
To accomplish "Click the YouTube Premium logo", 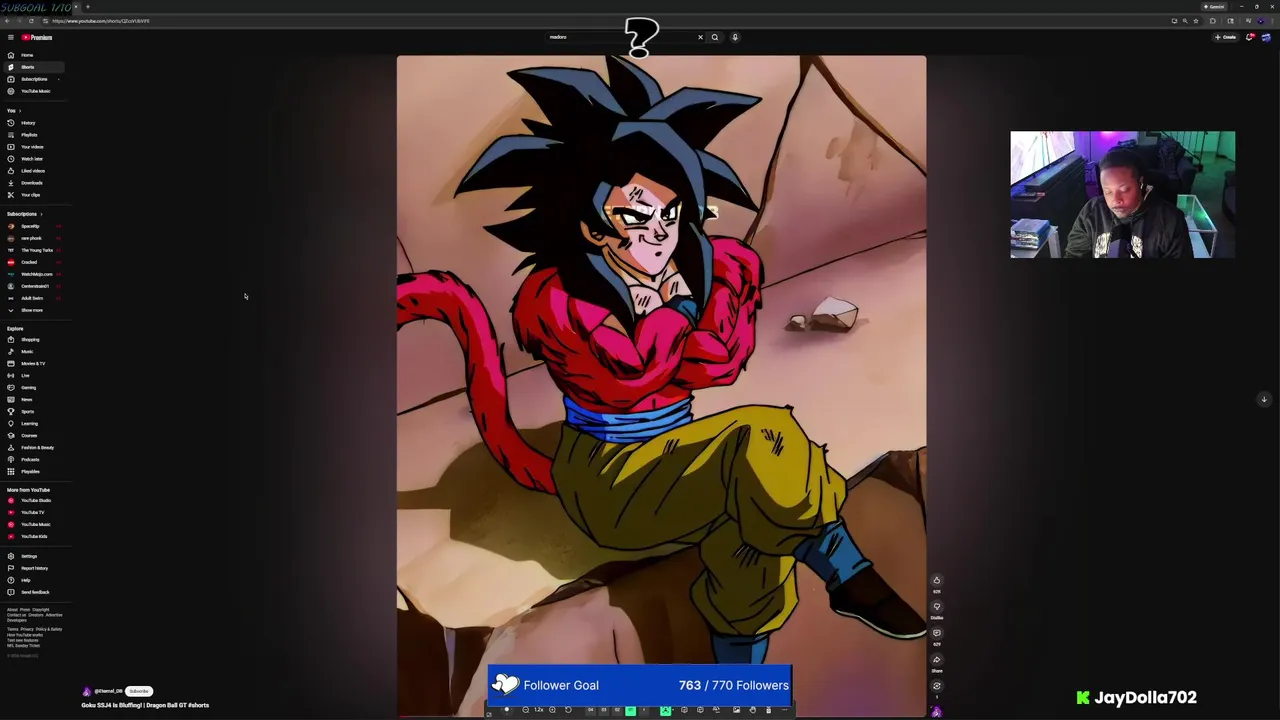I will point(37,37).
